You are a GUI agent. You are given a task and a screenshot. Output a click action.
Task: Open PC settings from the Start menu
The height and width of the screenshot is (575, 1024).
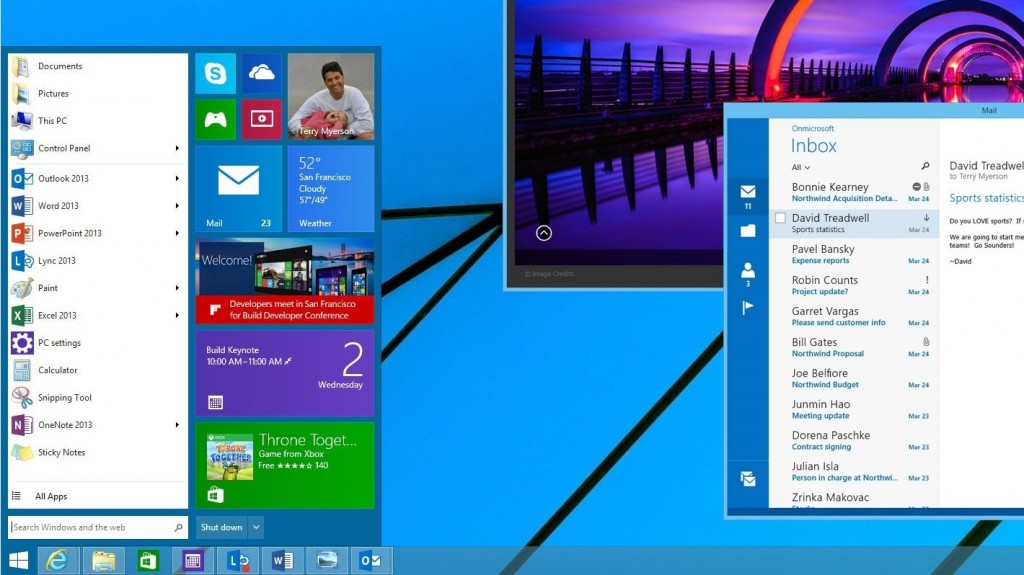pos(98,343)
